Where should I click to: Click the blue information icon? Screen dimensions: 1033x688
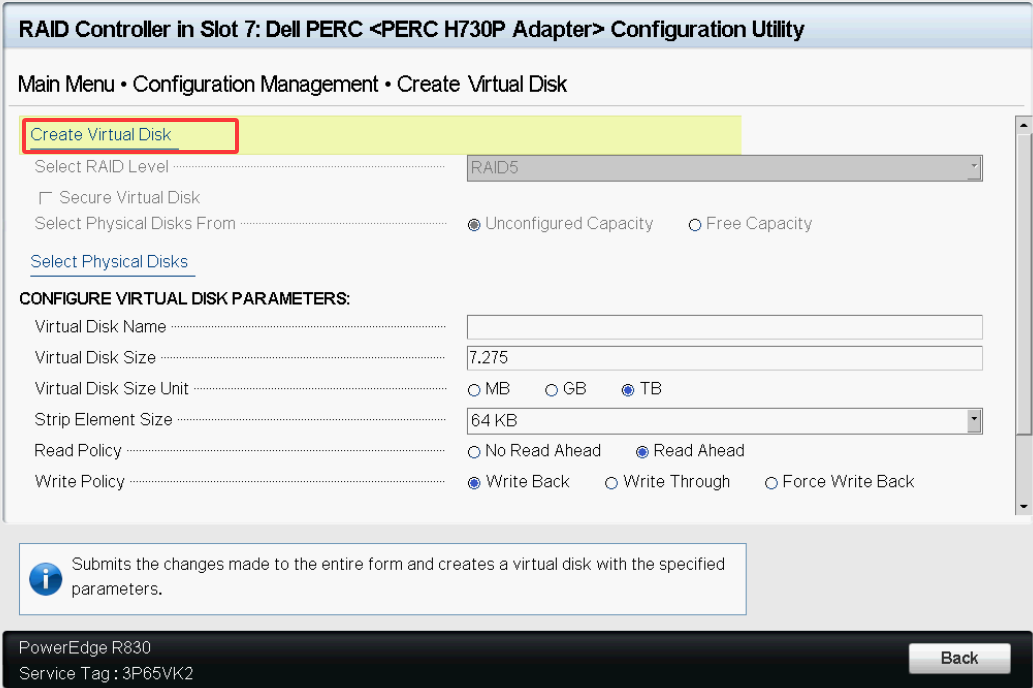[45, 578]
